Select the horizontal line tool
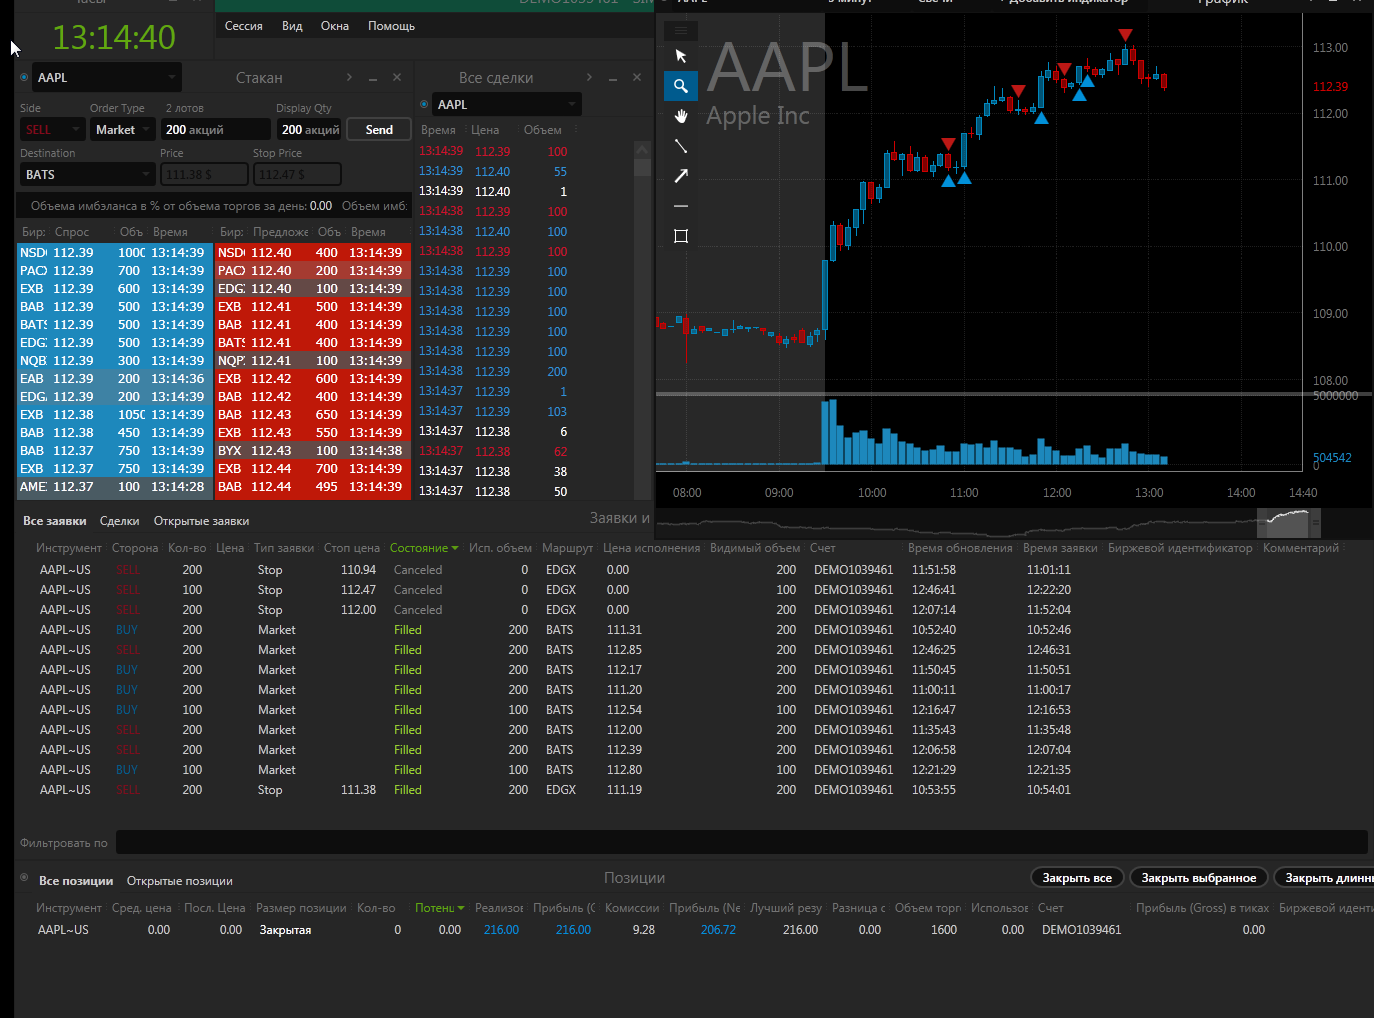The width and height of the screenshot is (1374, 1018). coord(681,206)
